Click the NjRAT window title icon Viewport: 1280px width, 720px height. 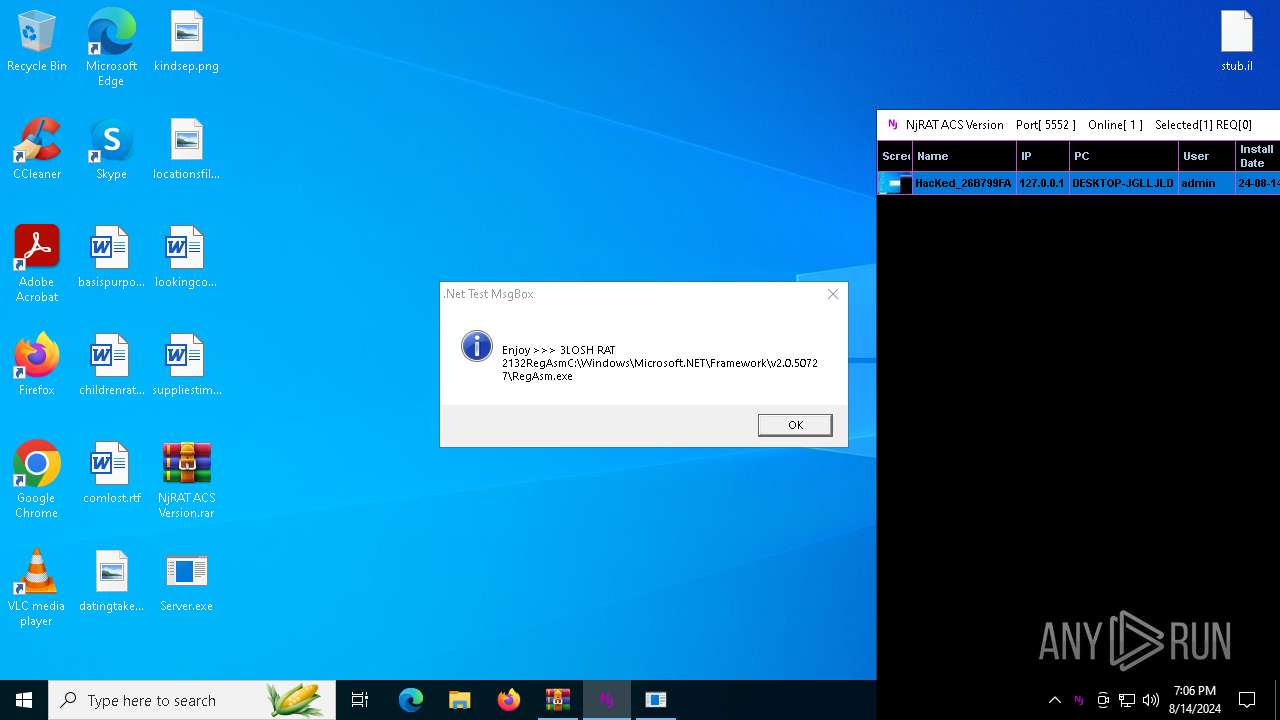pyautogui.click(x=893, y=125)
